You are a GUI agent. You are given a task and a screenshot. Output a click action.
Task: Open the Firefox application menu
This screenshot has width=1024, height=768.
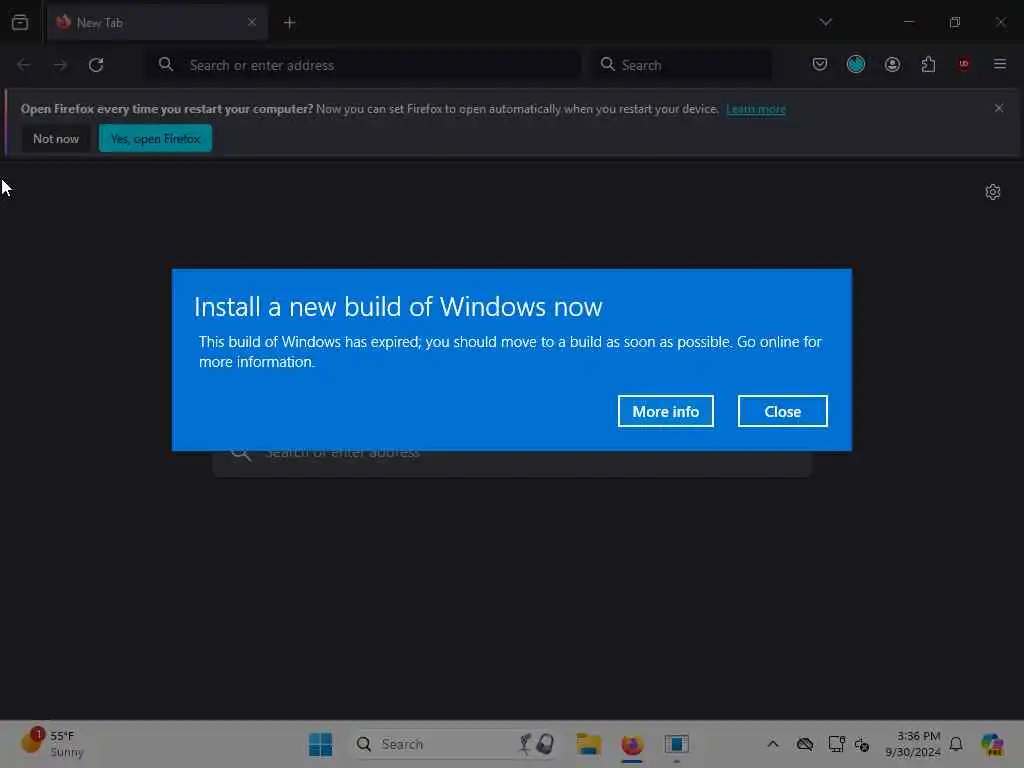coord(1000,64)
